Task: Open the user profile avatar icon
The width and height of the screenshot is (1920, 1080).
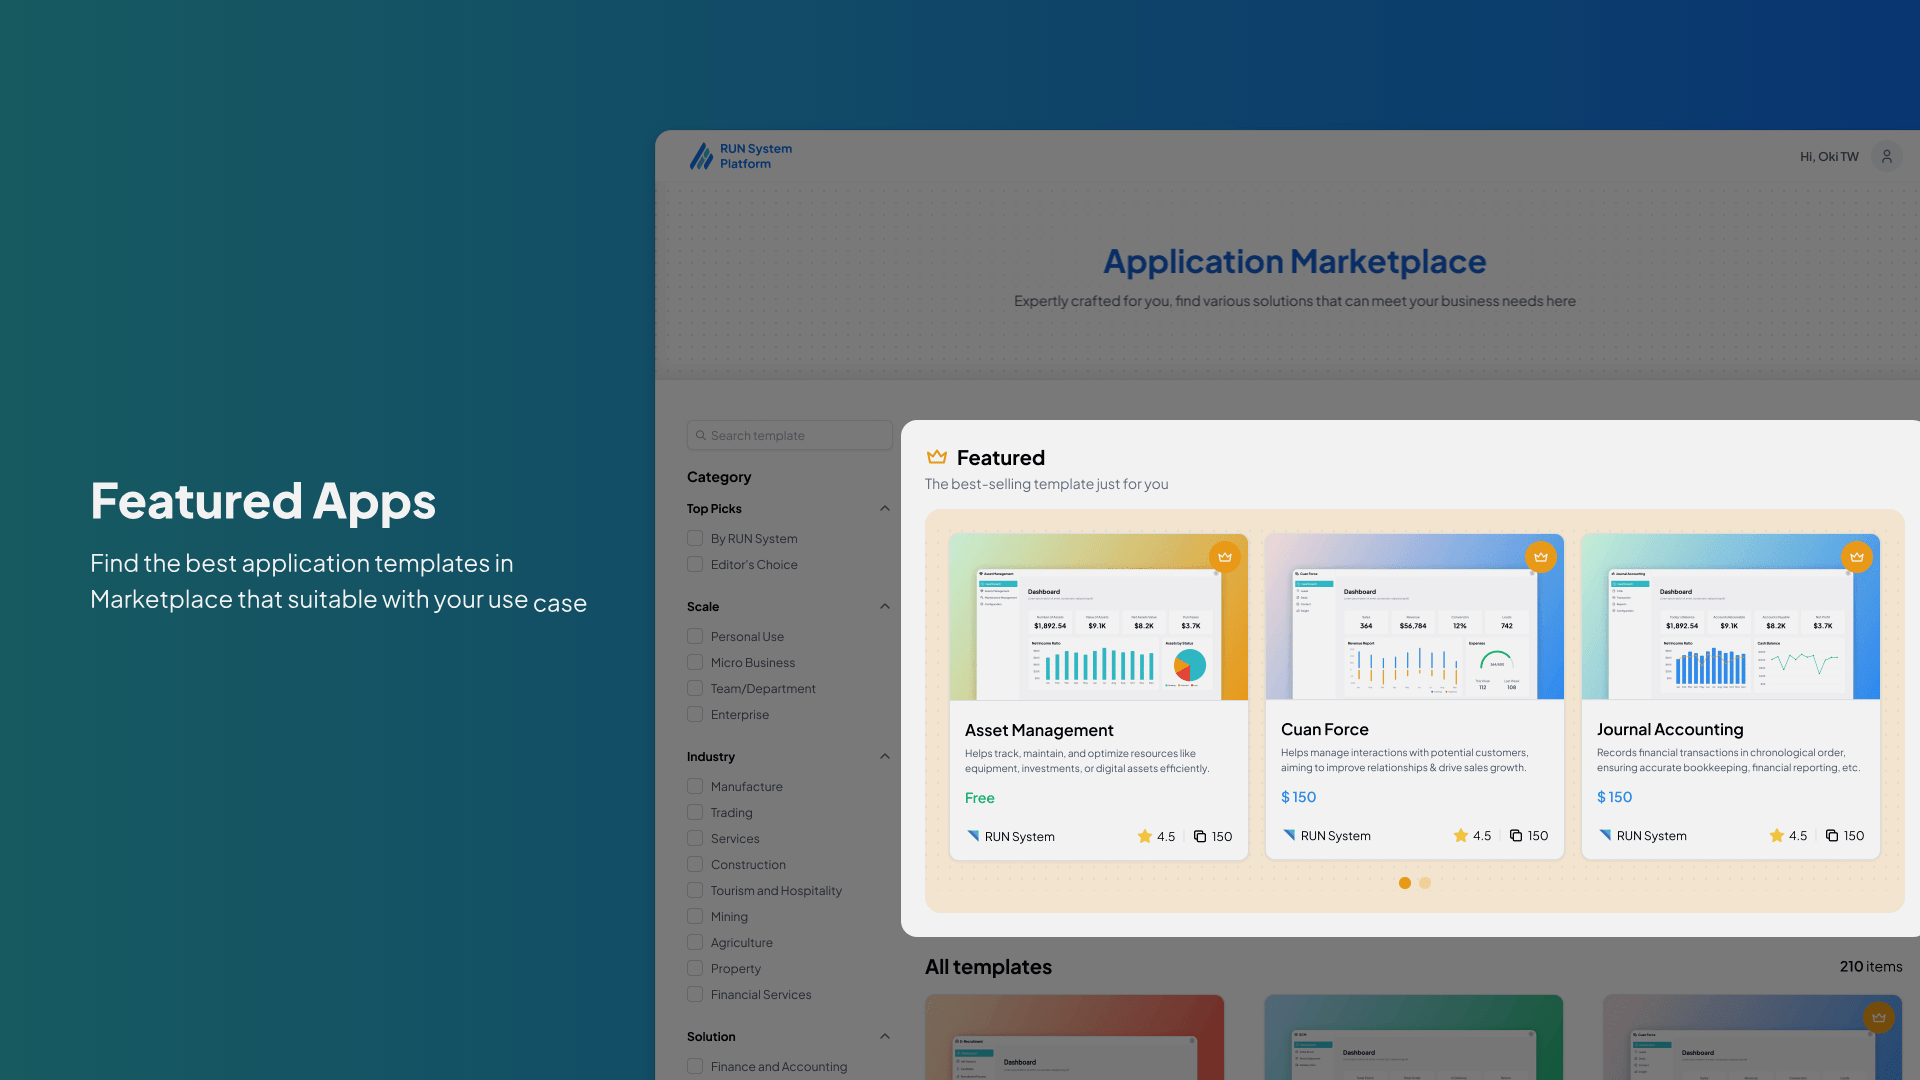Action: pos(1886,157)
